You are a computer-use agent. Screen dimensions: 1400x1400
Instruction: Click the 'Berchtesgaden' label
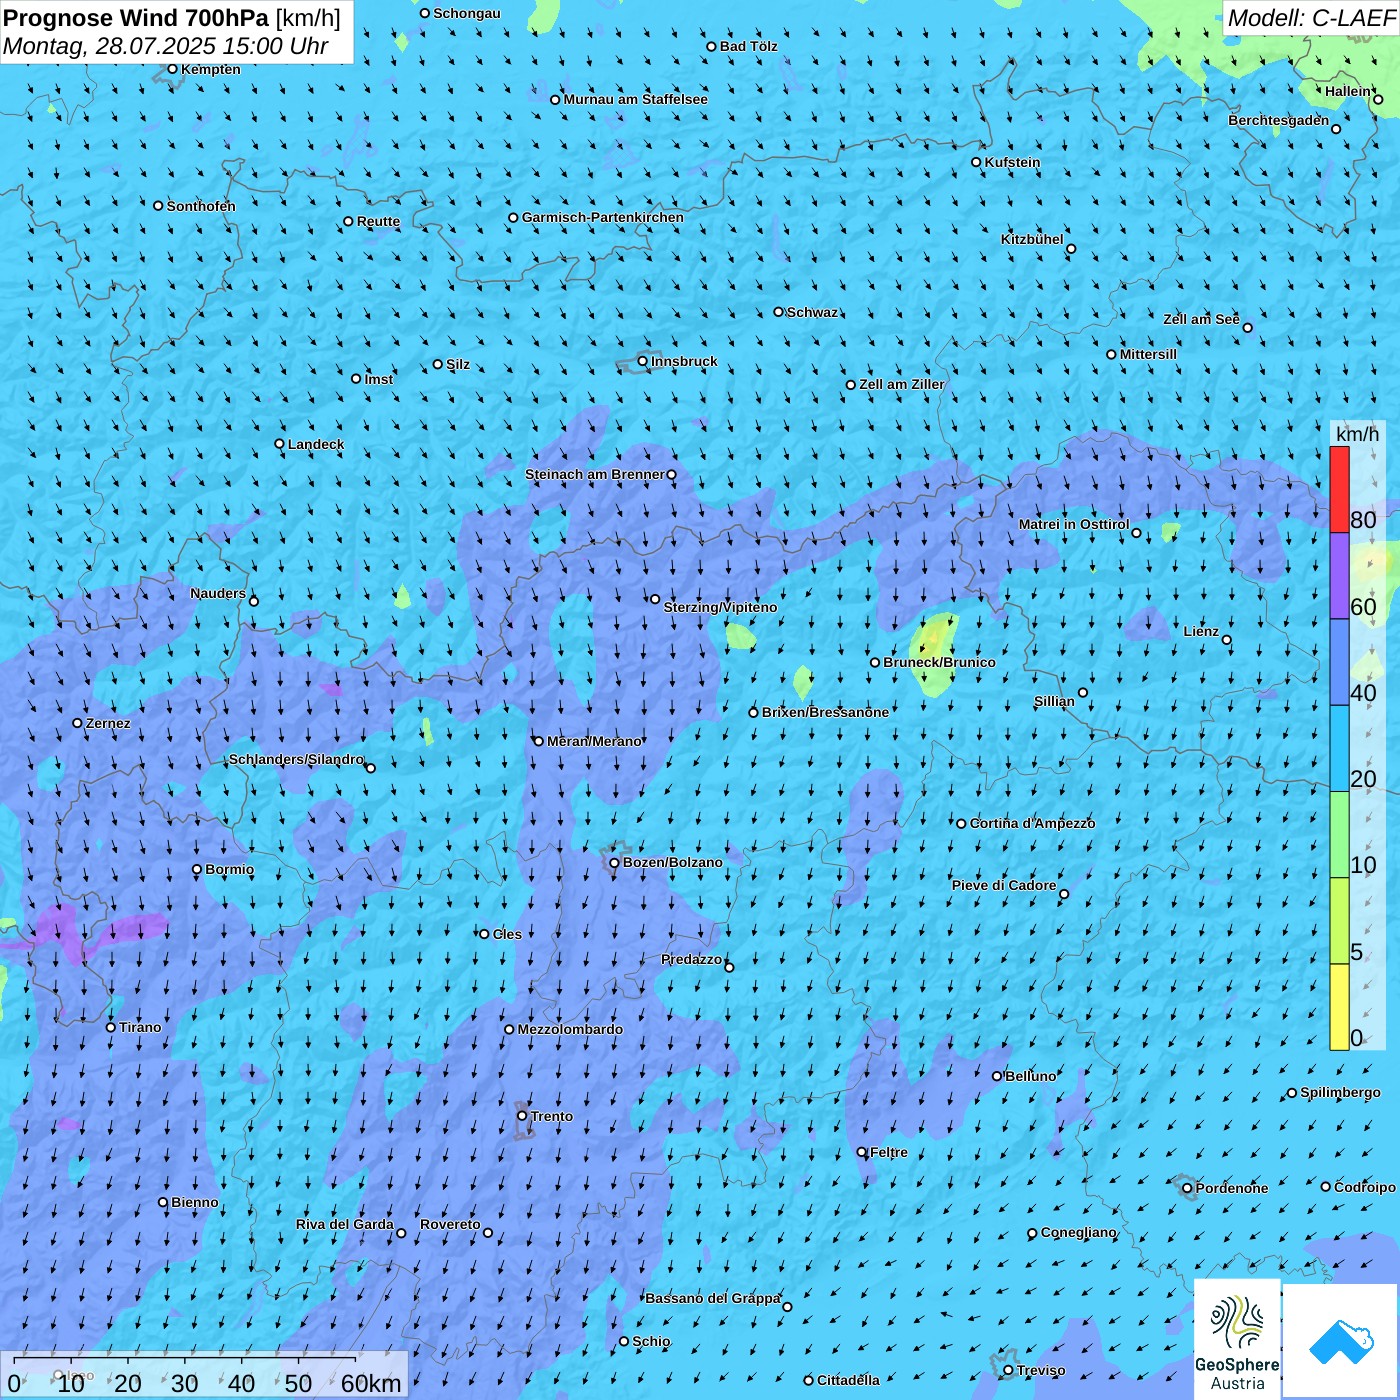click(1279, 120)
